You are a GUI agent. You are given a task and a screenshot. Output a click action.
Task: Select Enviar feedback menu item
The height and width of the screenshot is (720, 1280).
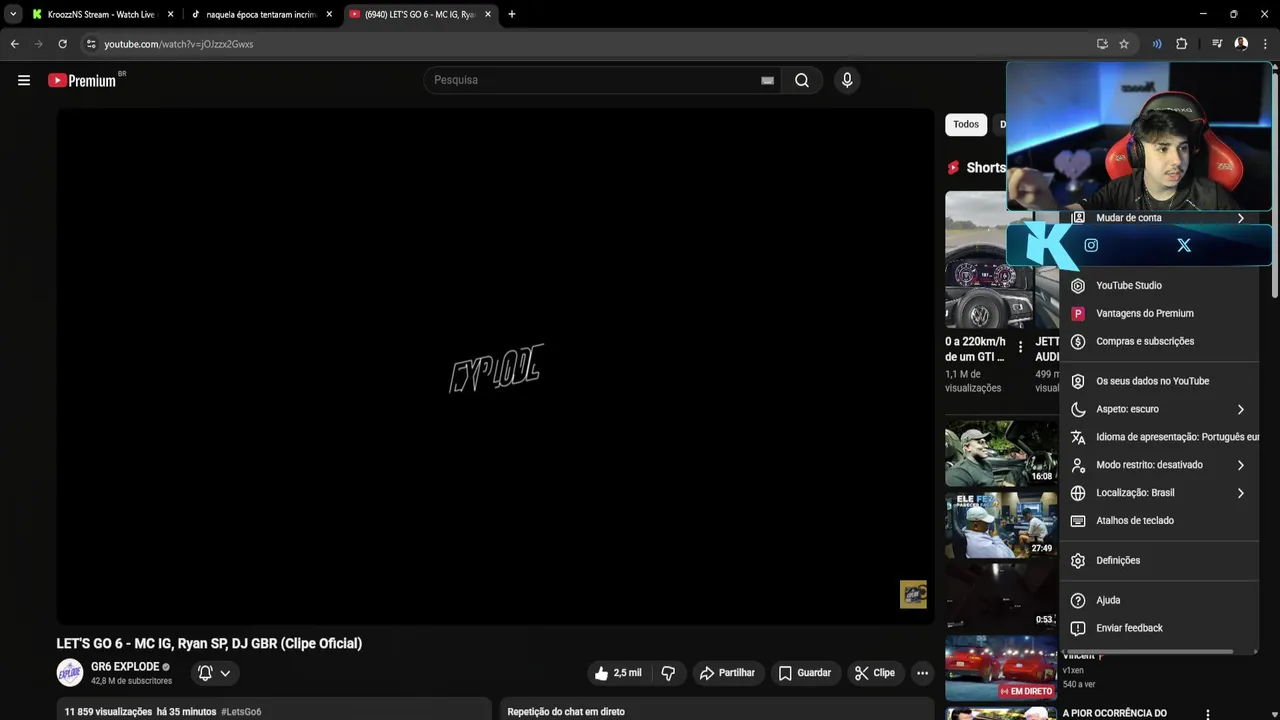pyautogui.click(x=1159, y=628)
